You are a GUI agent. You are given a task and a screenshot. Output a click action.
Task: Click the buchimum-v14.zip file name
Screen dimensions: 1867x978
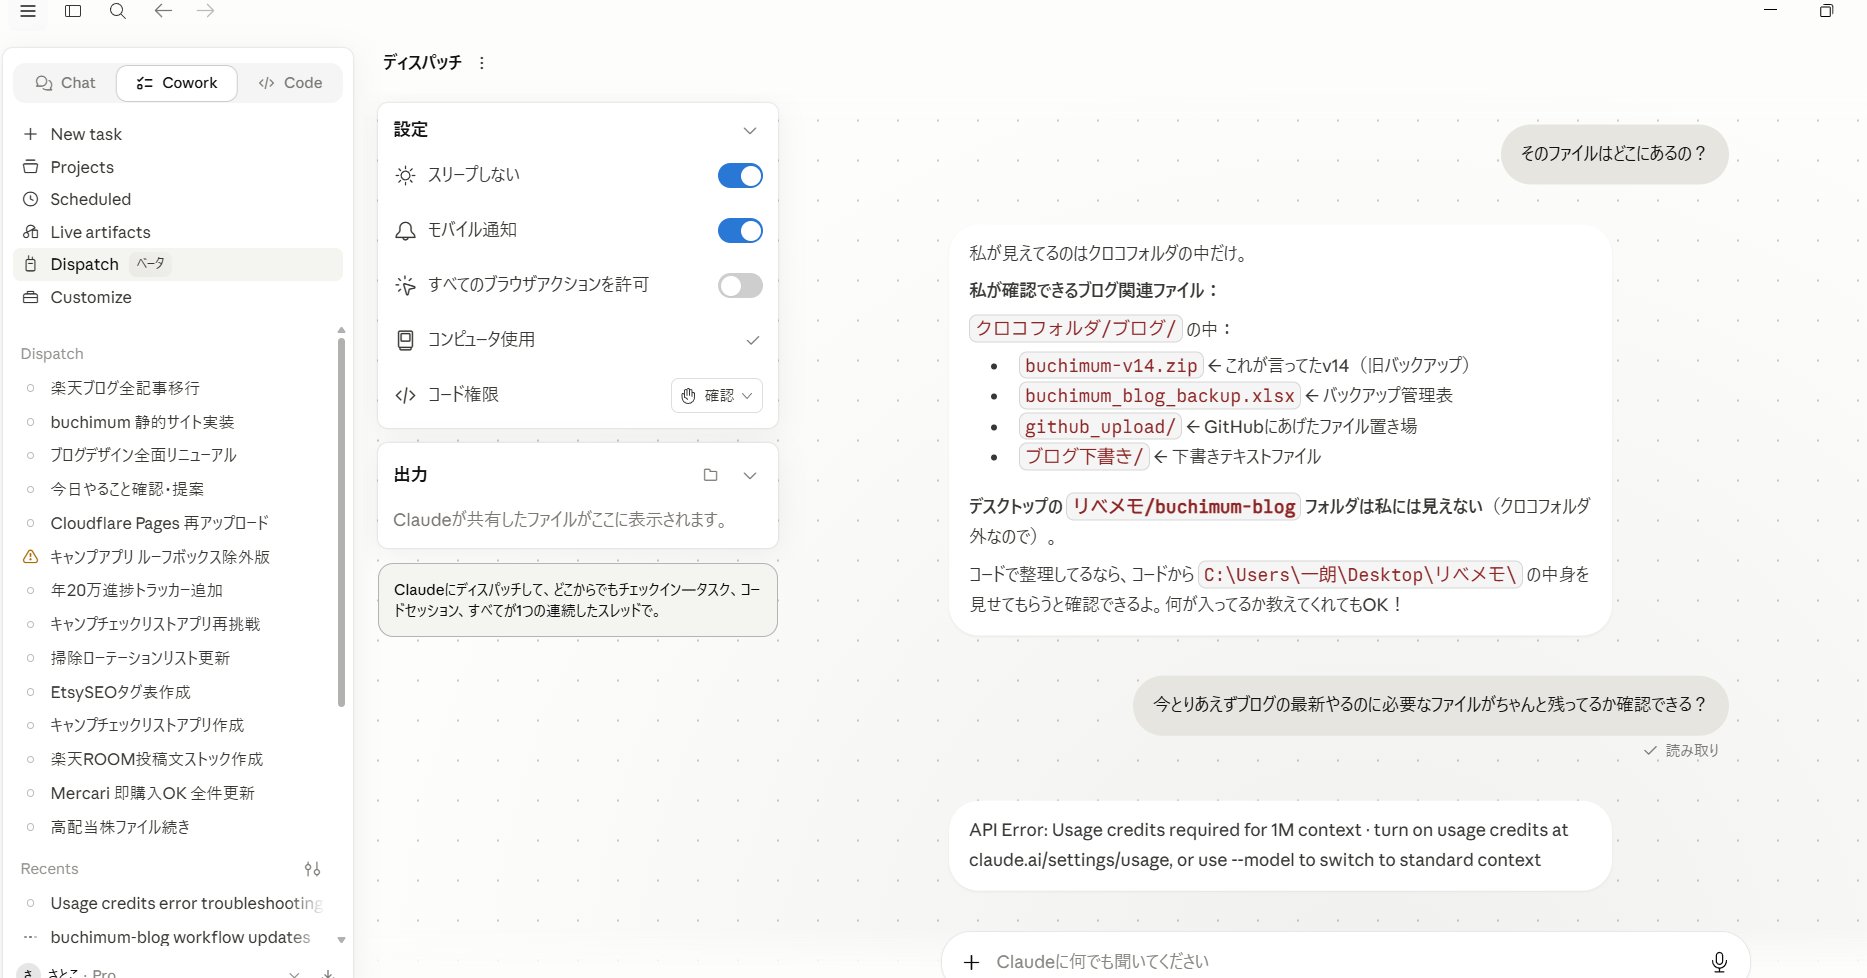pyautogui.click(x=1111, y=366)
